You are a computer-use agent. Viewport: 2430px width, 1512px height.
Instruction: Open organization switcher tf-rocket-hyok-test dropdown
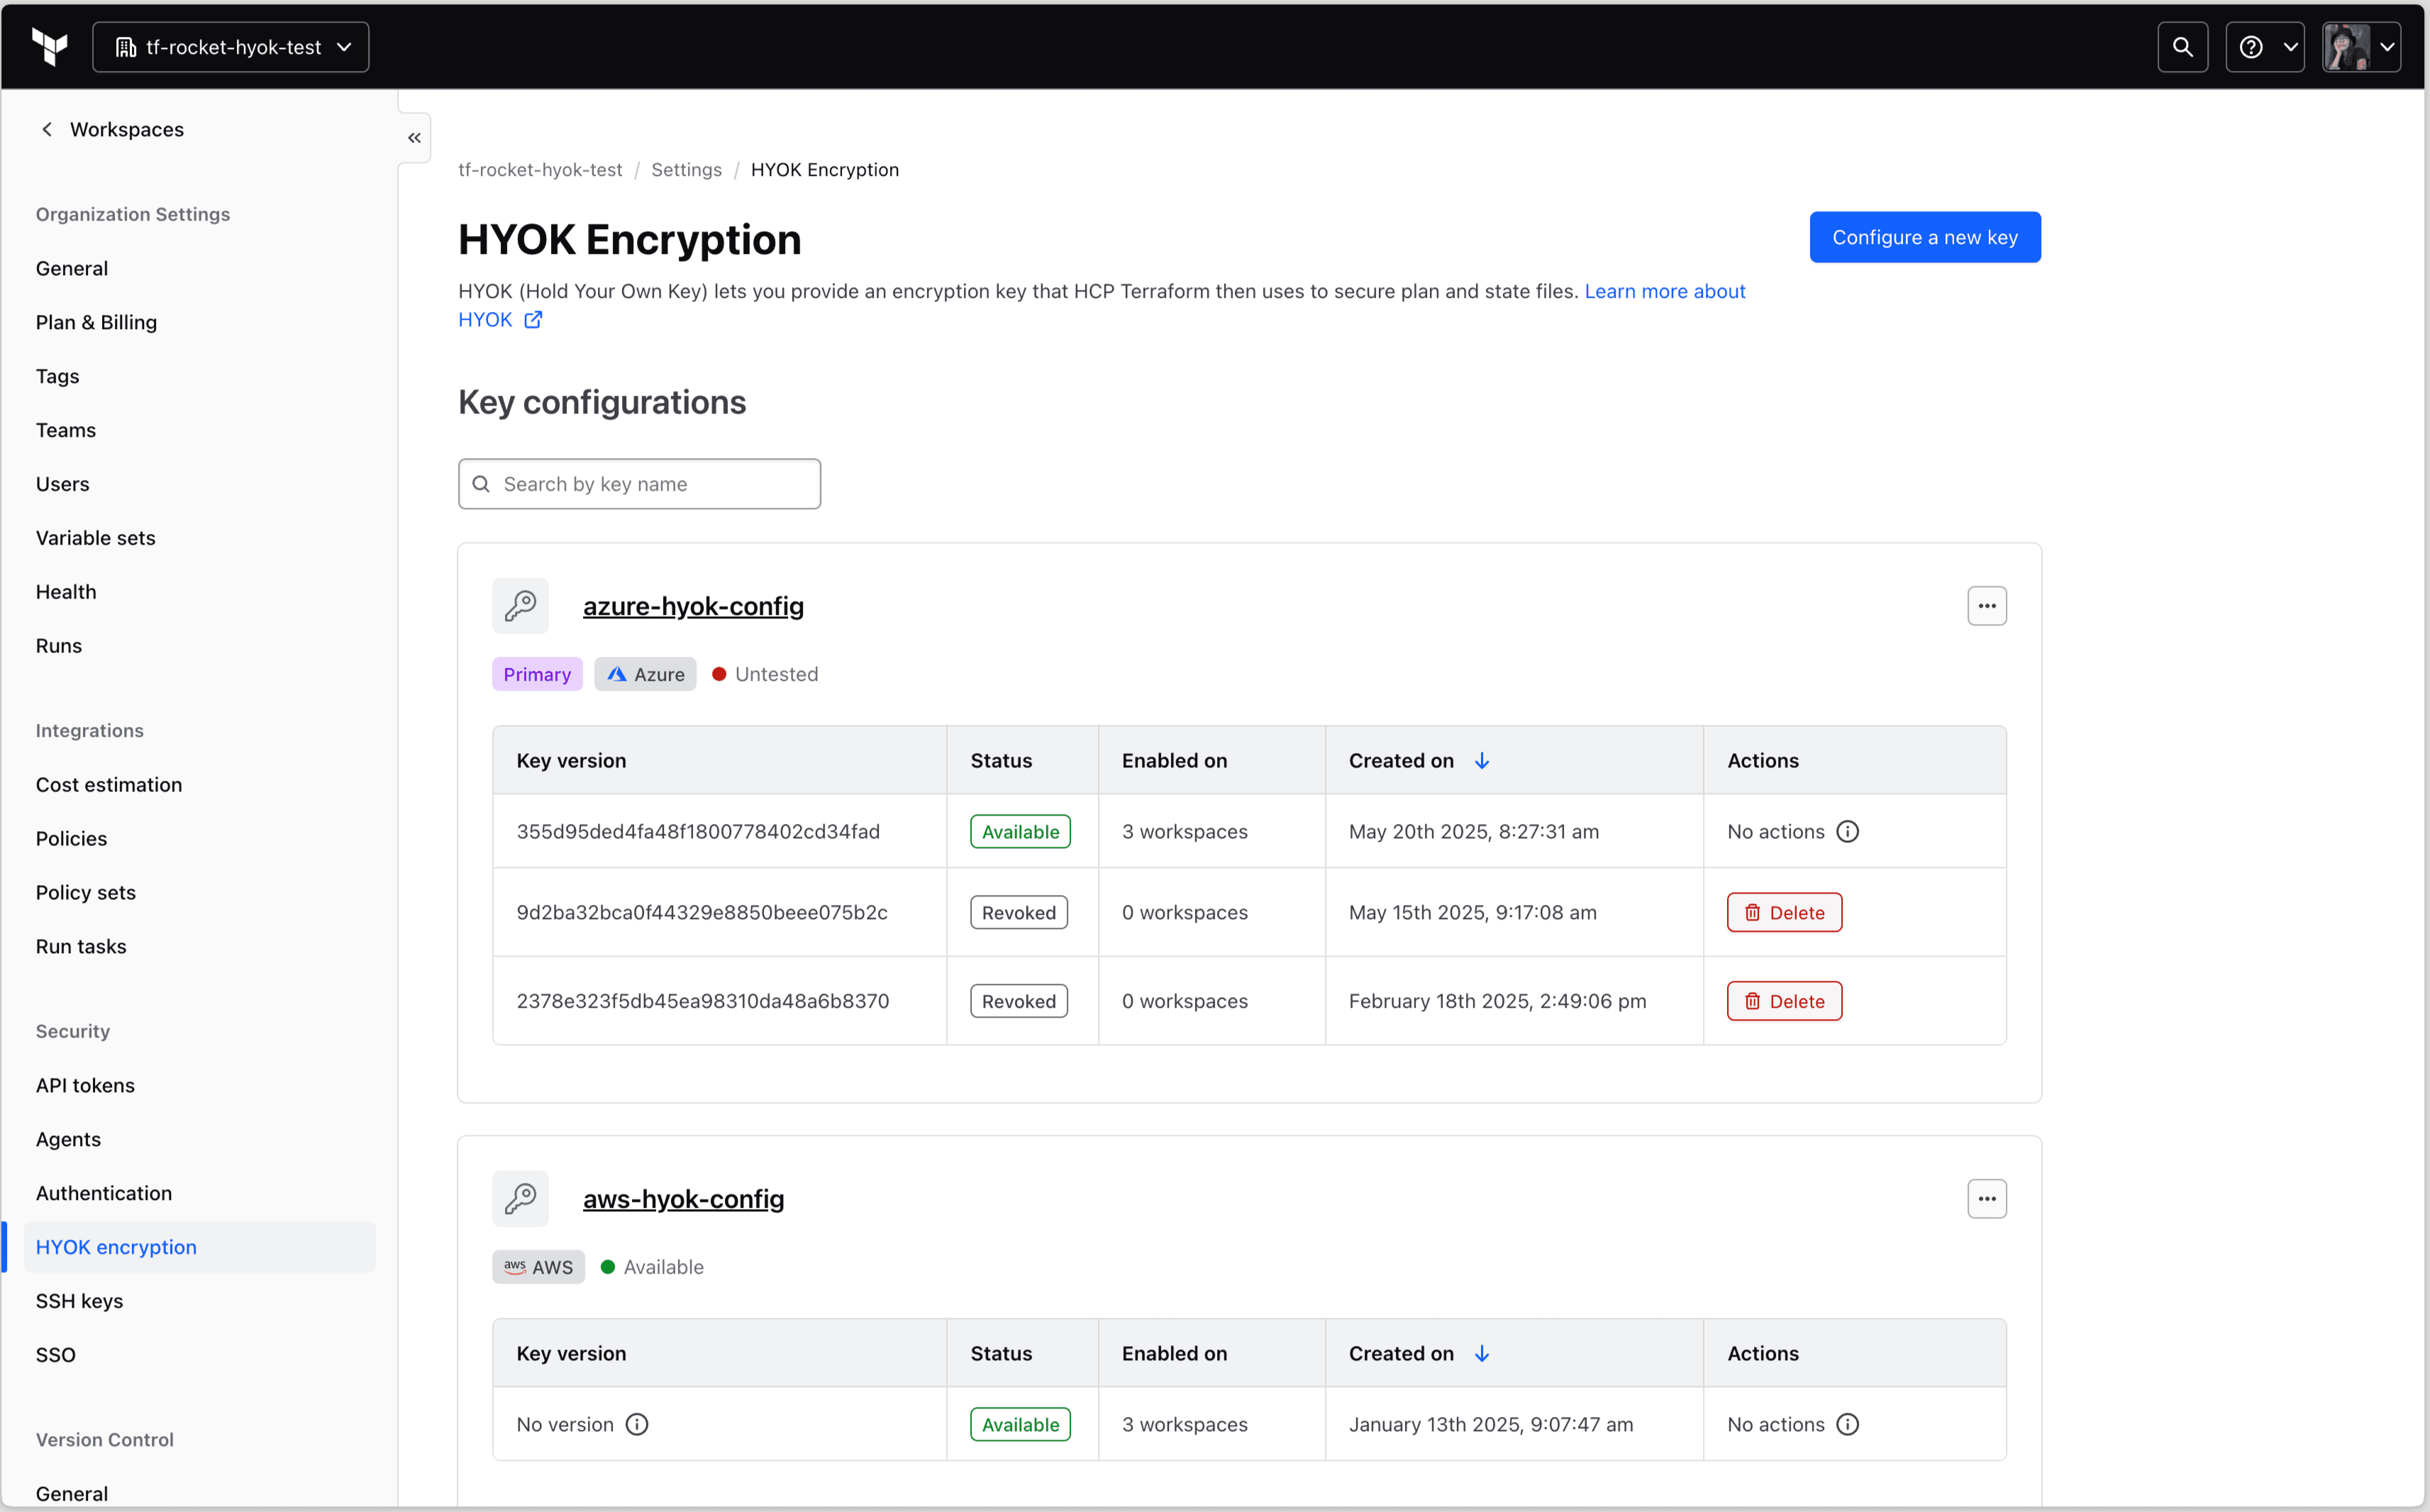click(x=231, y=47)
